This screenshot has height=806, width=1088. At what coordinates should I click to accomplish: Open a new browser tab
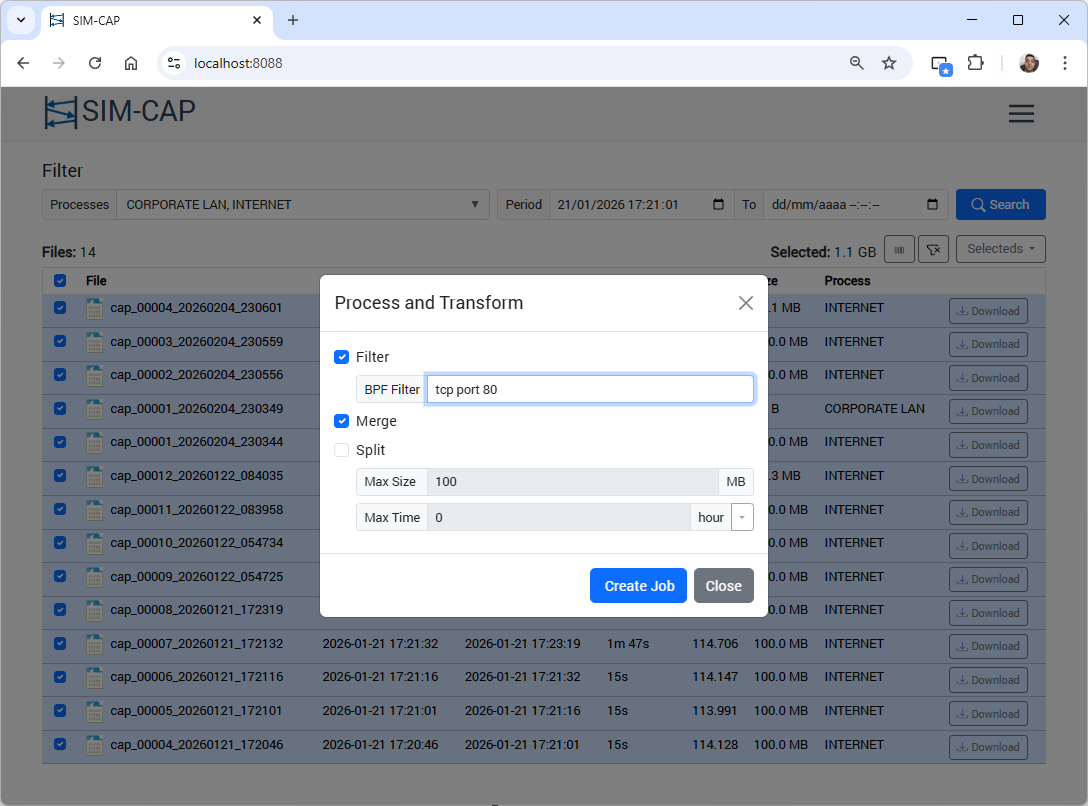[293, 20]
